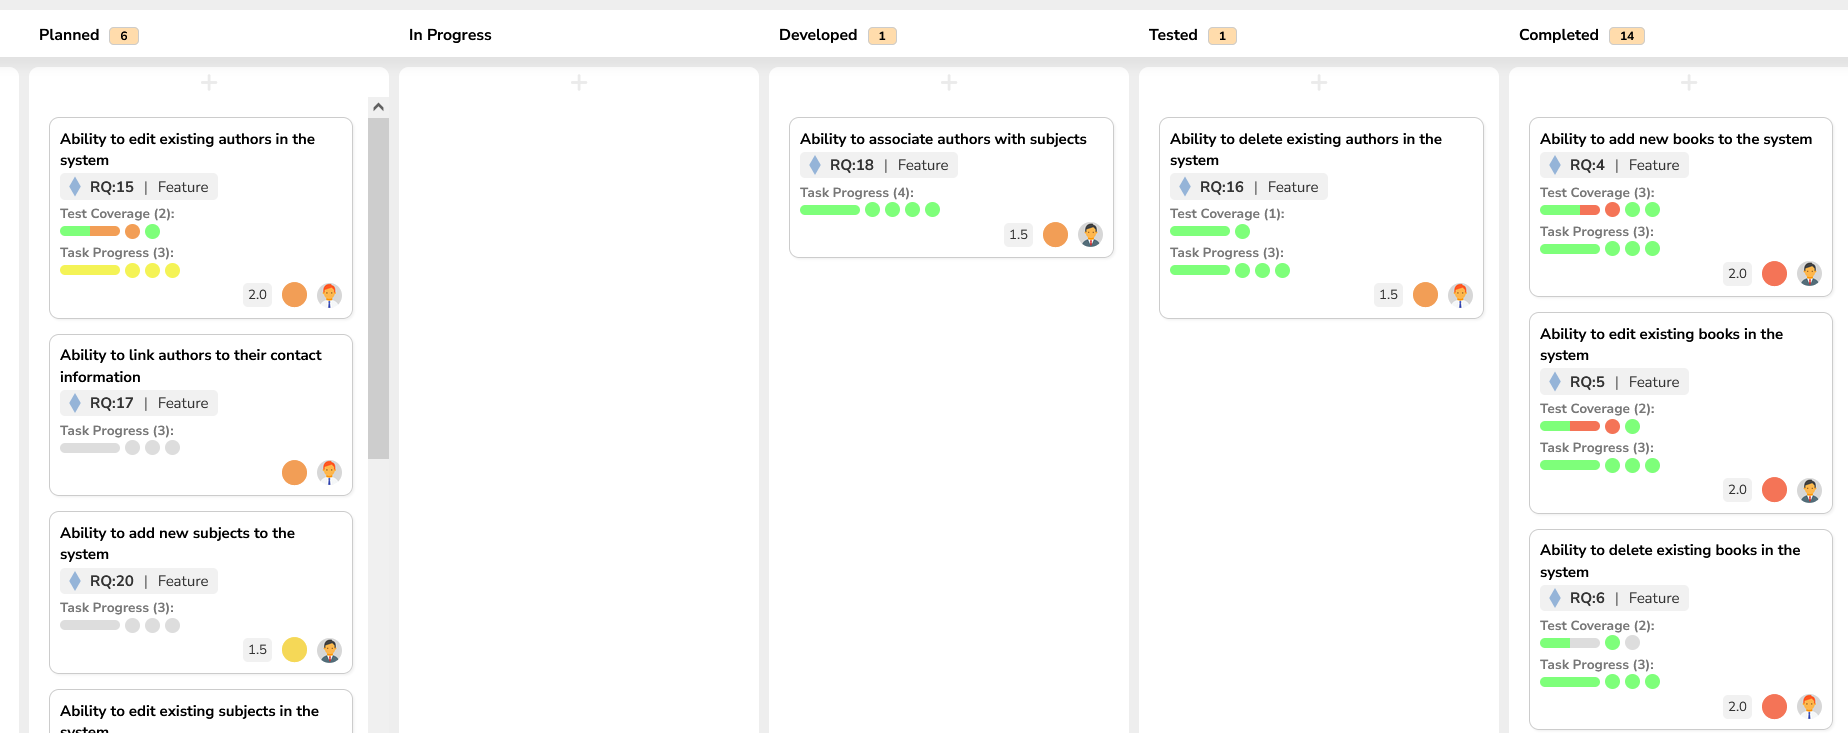Select the Developed column header
Image resolution: width=1848 pixels, height=733 pixels.
point(817,35)
